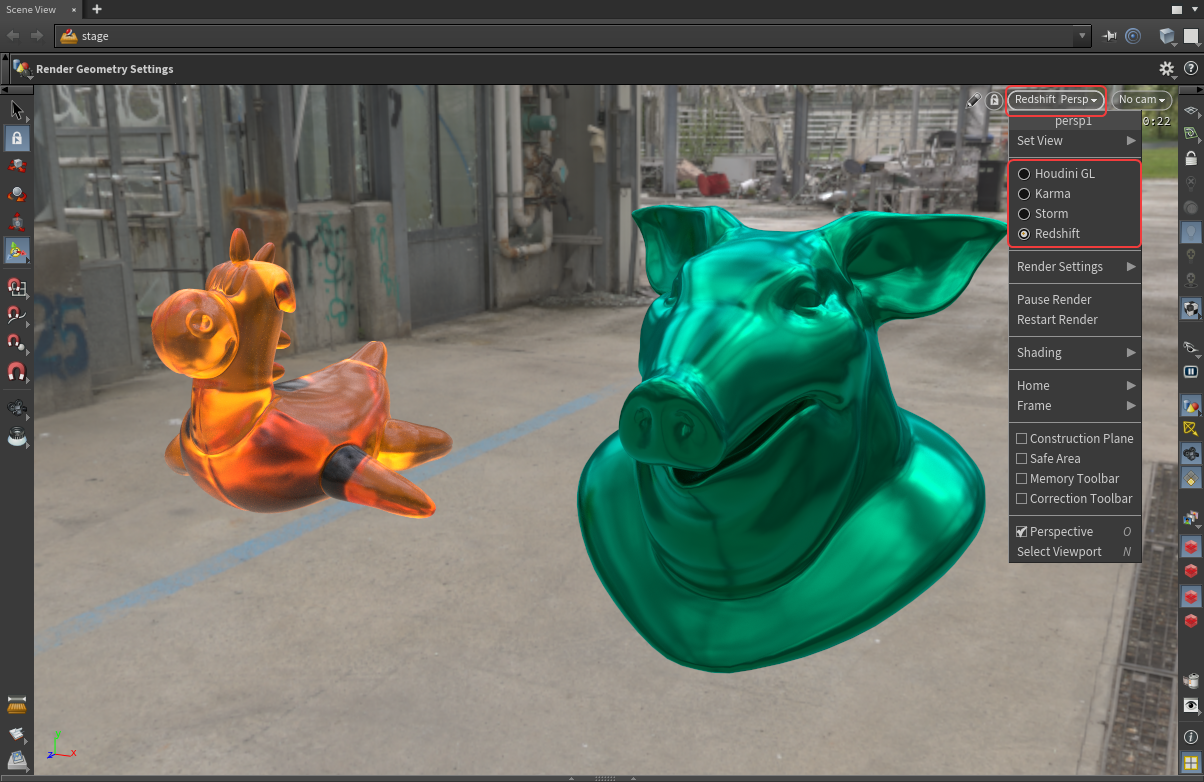This screenshot has height=782, width=1204.
Task: Click the pencil icon beside the viewport menu
Action: [x=974, y=100]
